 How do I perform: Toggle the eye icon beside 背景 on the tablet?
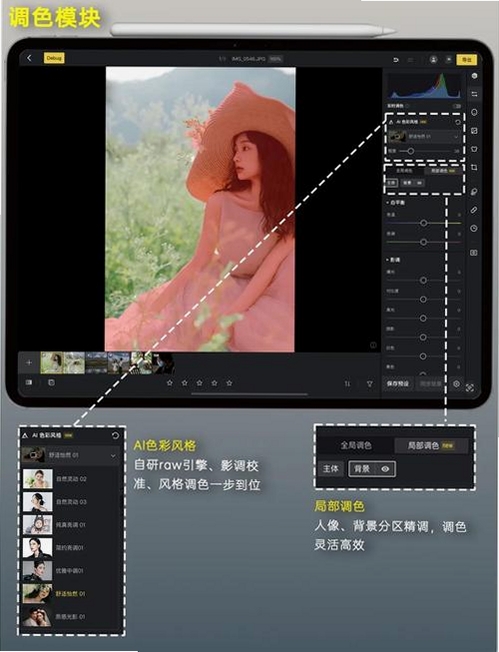click(x=419, y=183)
